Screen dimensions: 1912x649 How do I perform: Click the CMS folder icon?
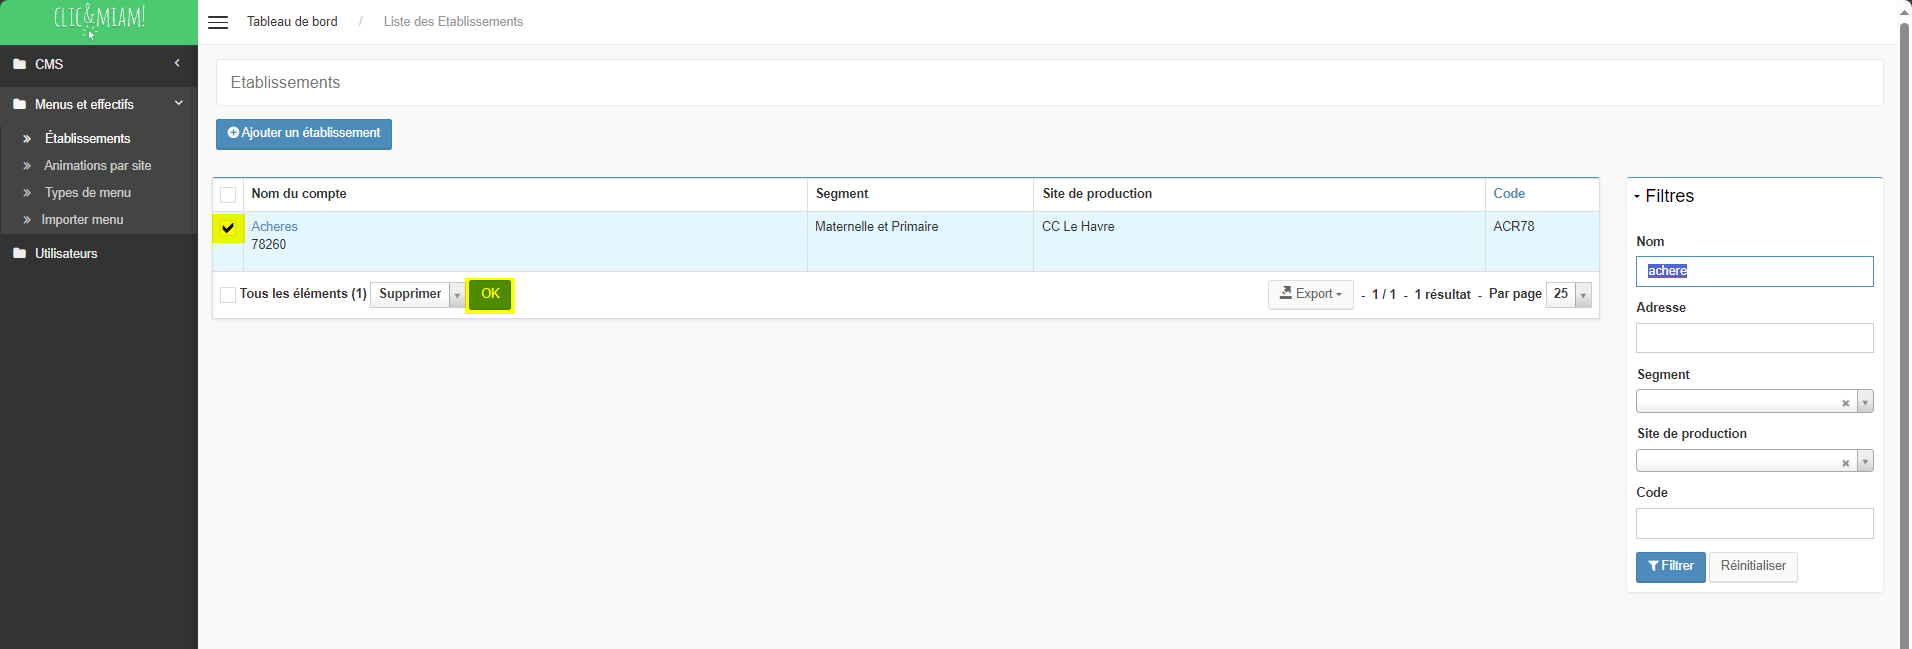(19, 64)
